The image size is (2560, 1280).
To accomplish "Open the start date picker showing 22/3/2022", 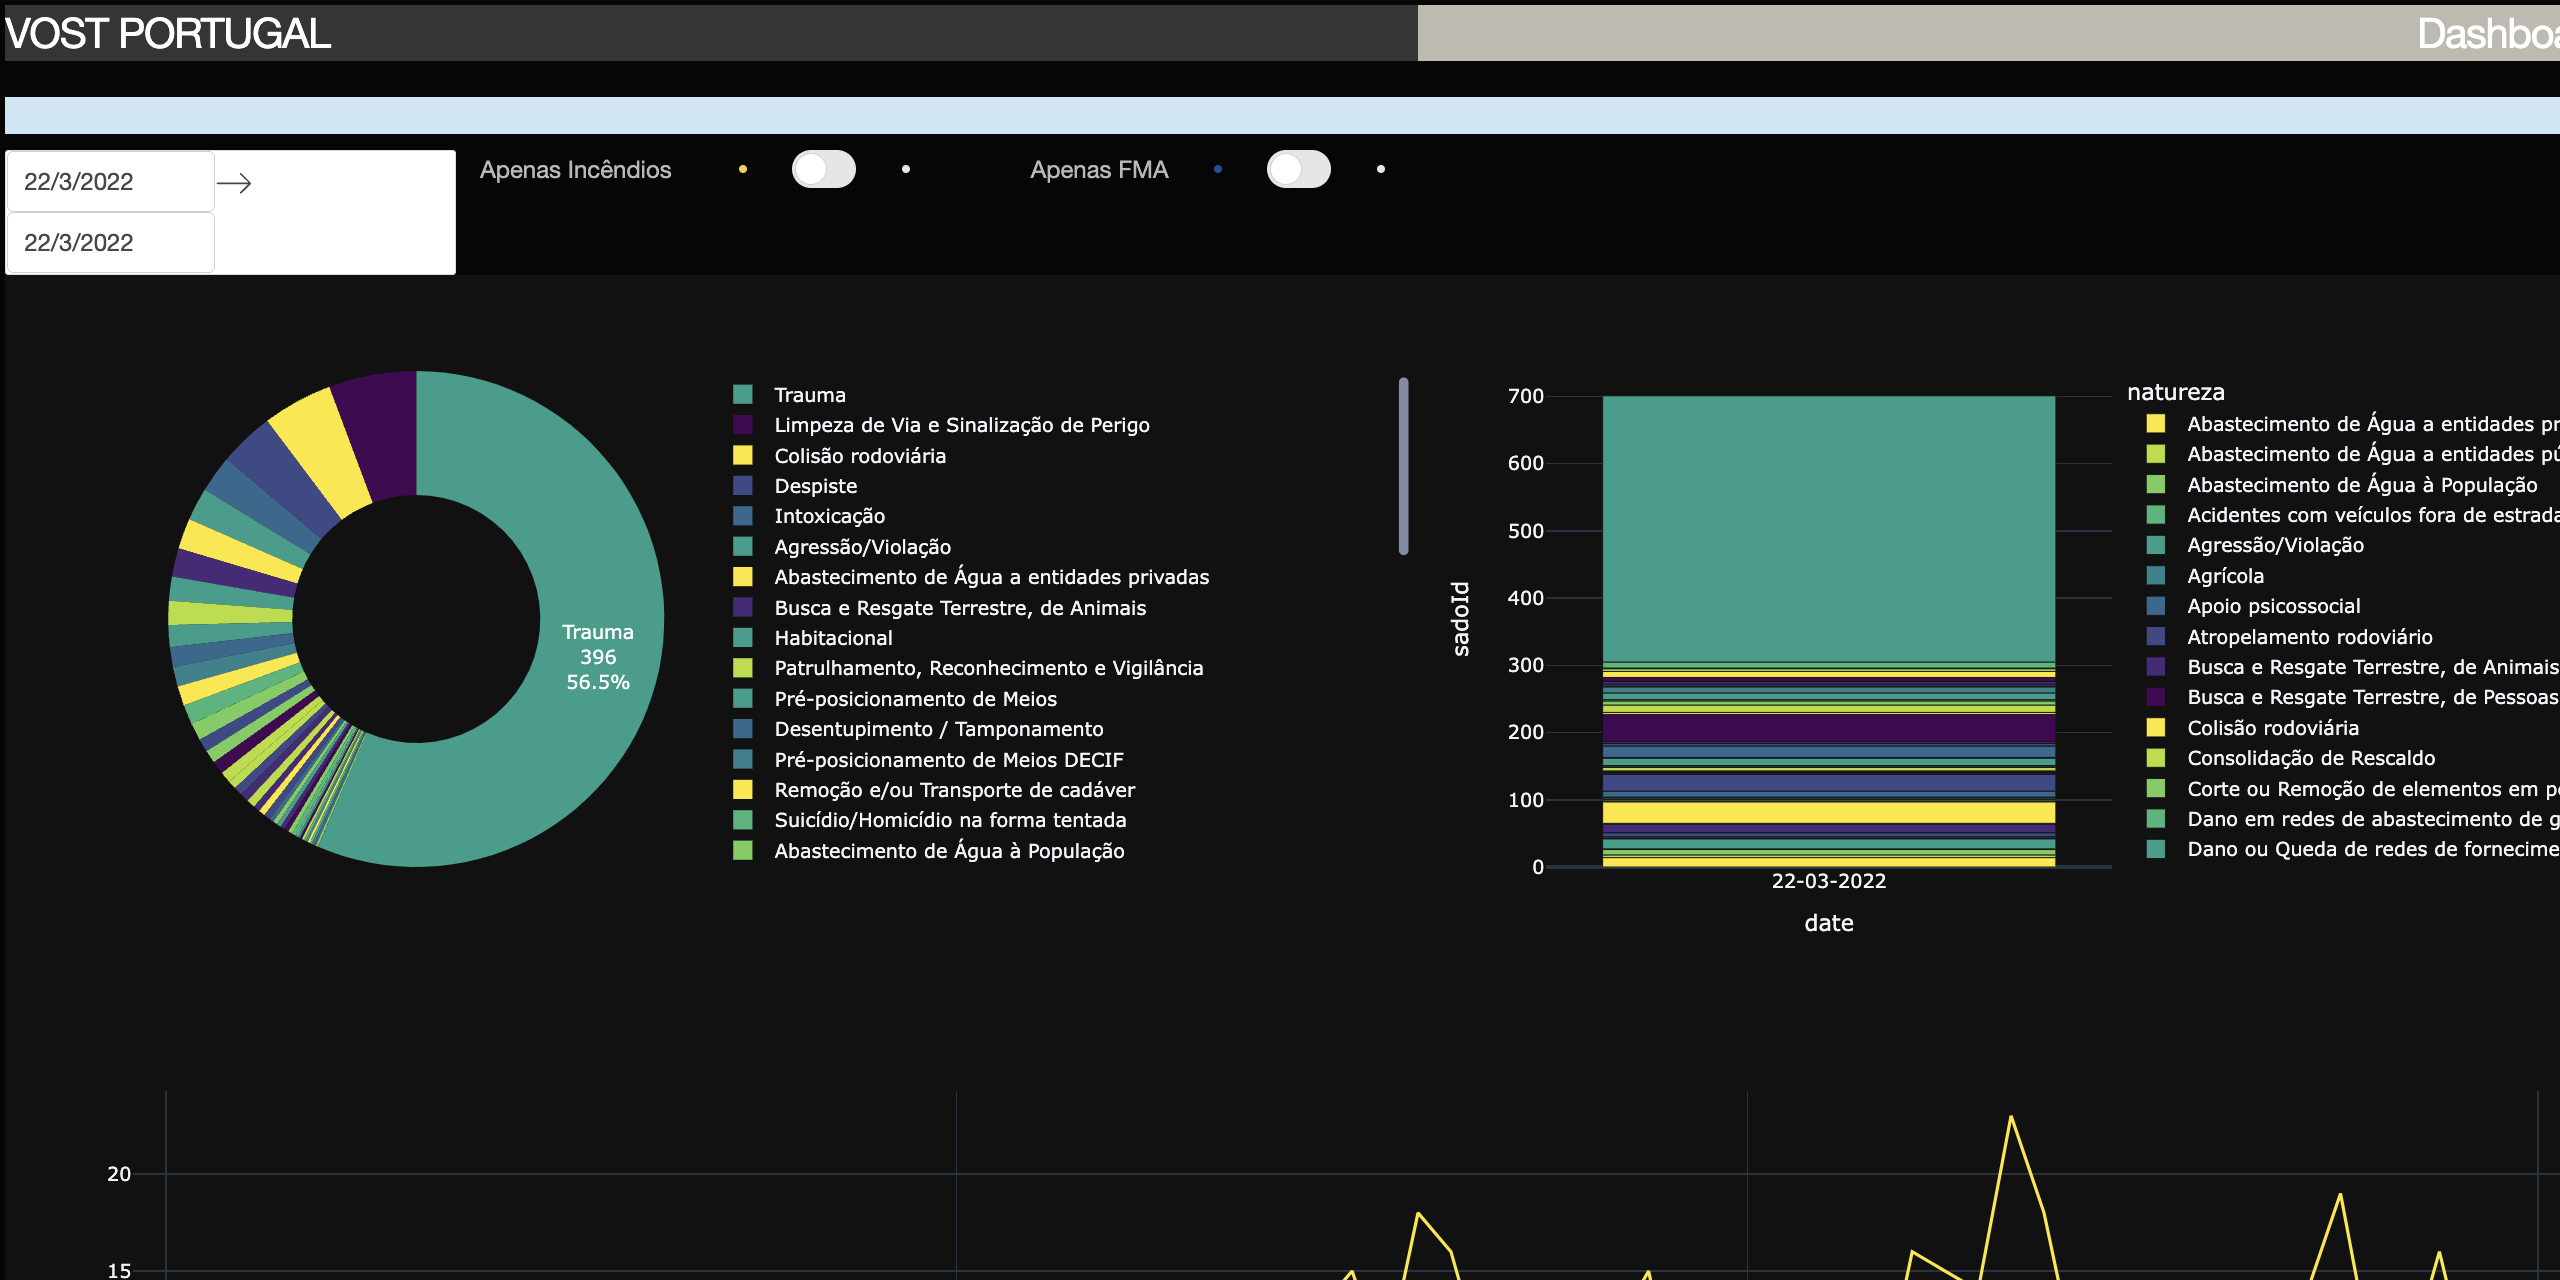I will click(x=109, y=182).
